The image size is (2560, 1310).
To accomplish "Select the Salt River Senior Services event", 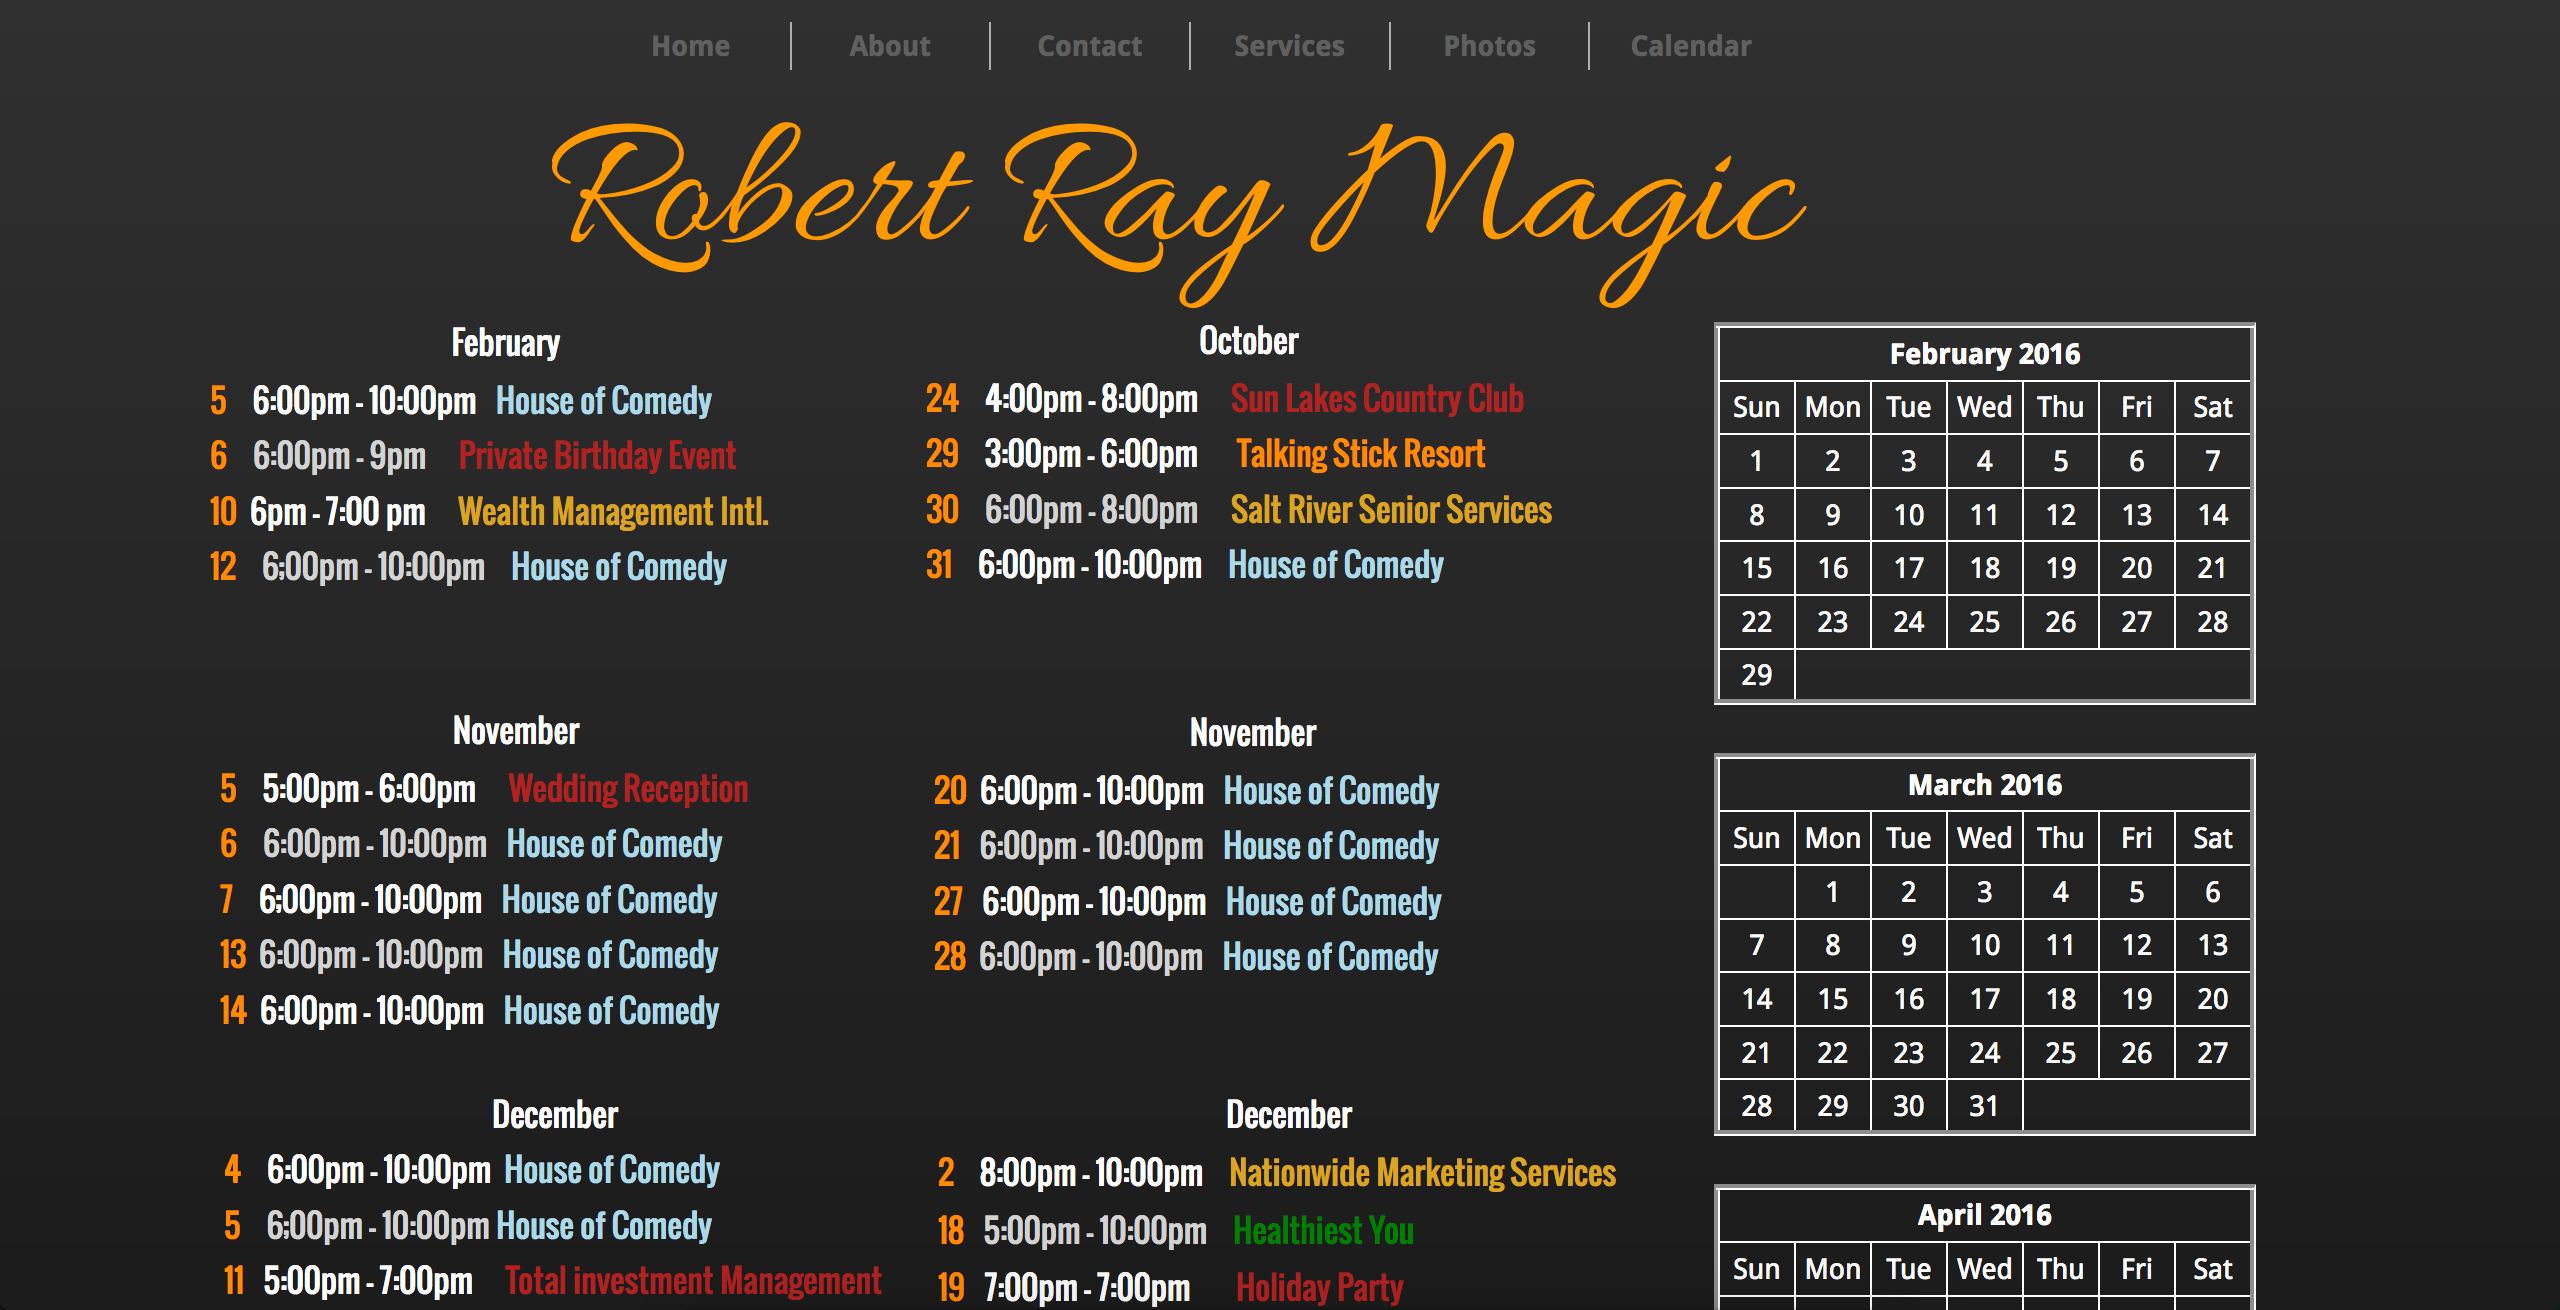I will (x=1391, y=510).
